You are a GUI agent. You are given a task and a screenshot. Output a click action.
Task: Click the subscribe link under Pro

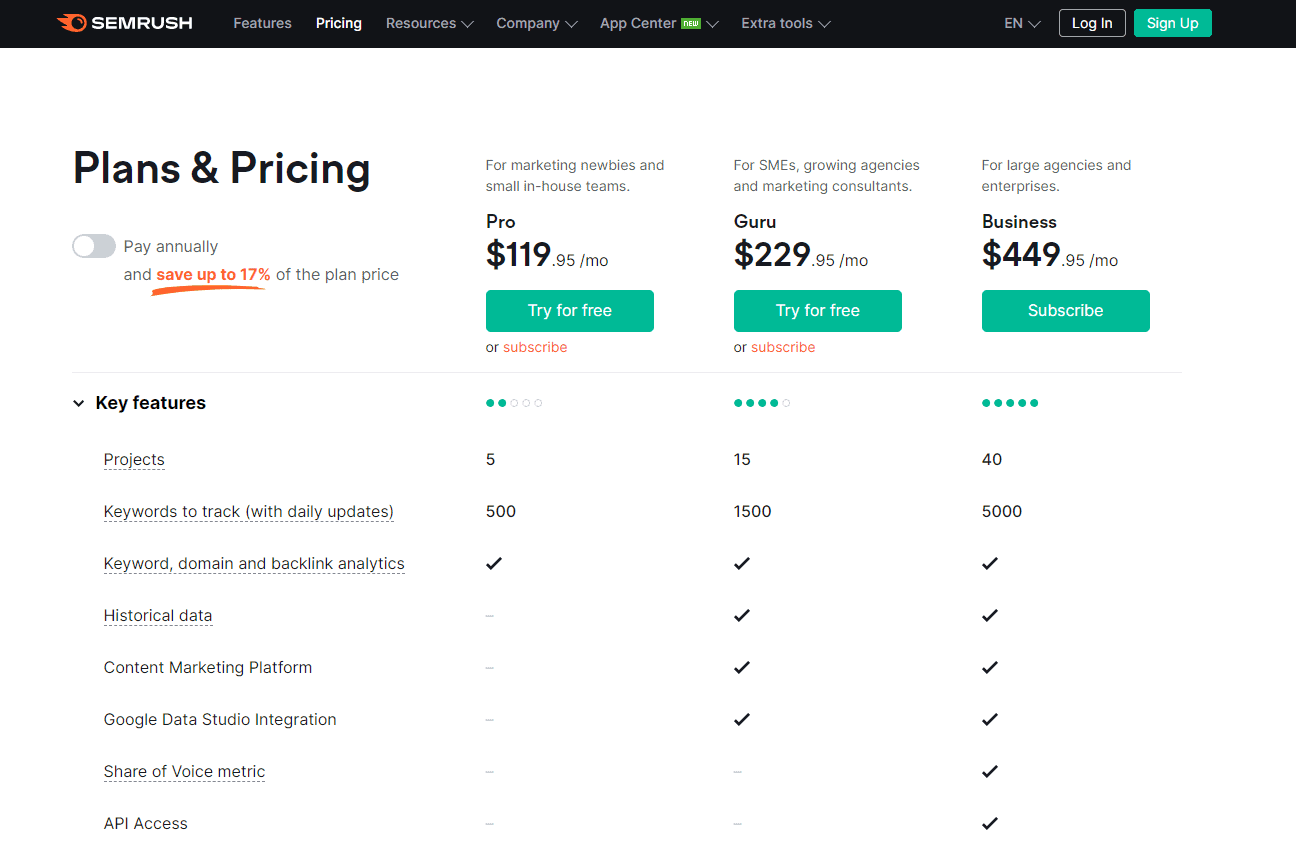pos(535,347)
